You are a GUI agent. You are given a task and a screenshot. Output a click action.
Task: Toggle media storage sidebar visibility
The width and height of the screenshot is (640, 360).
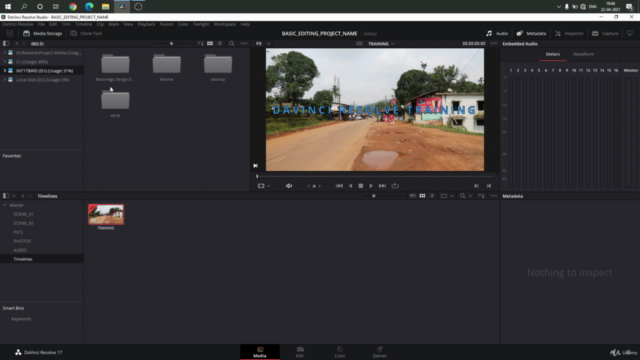point(6,44)
